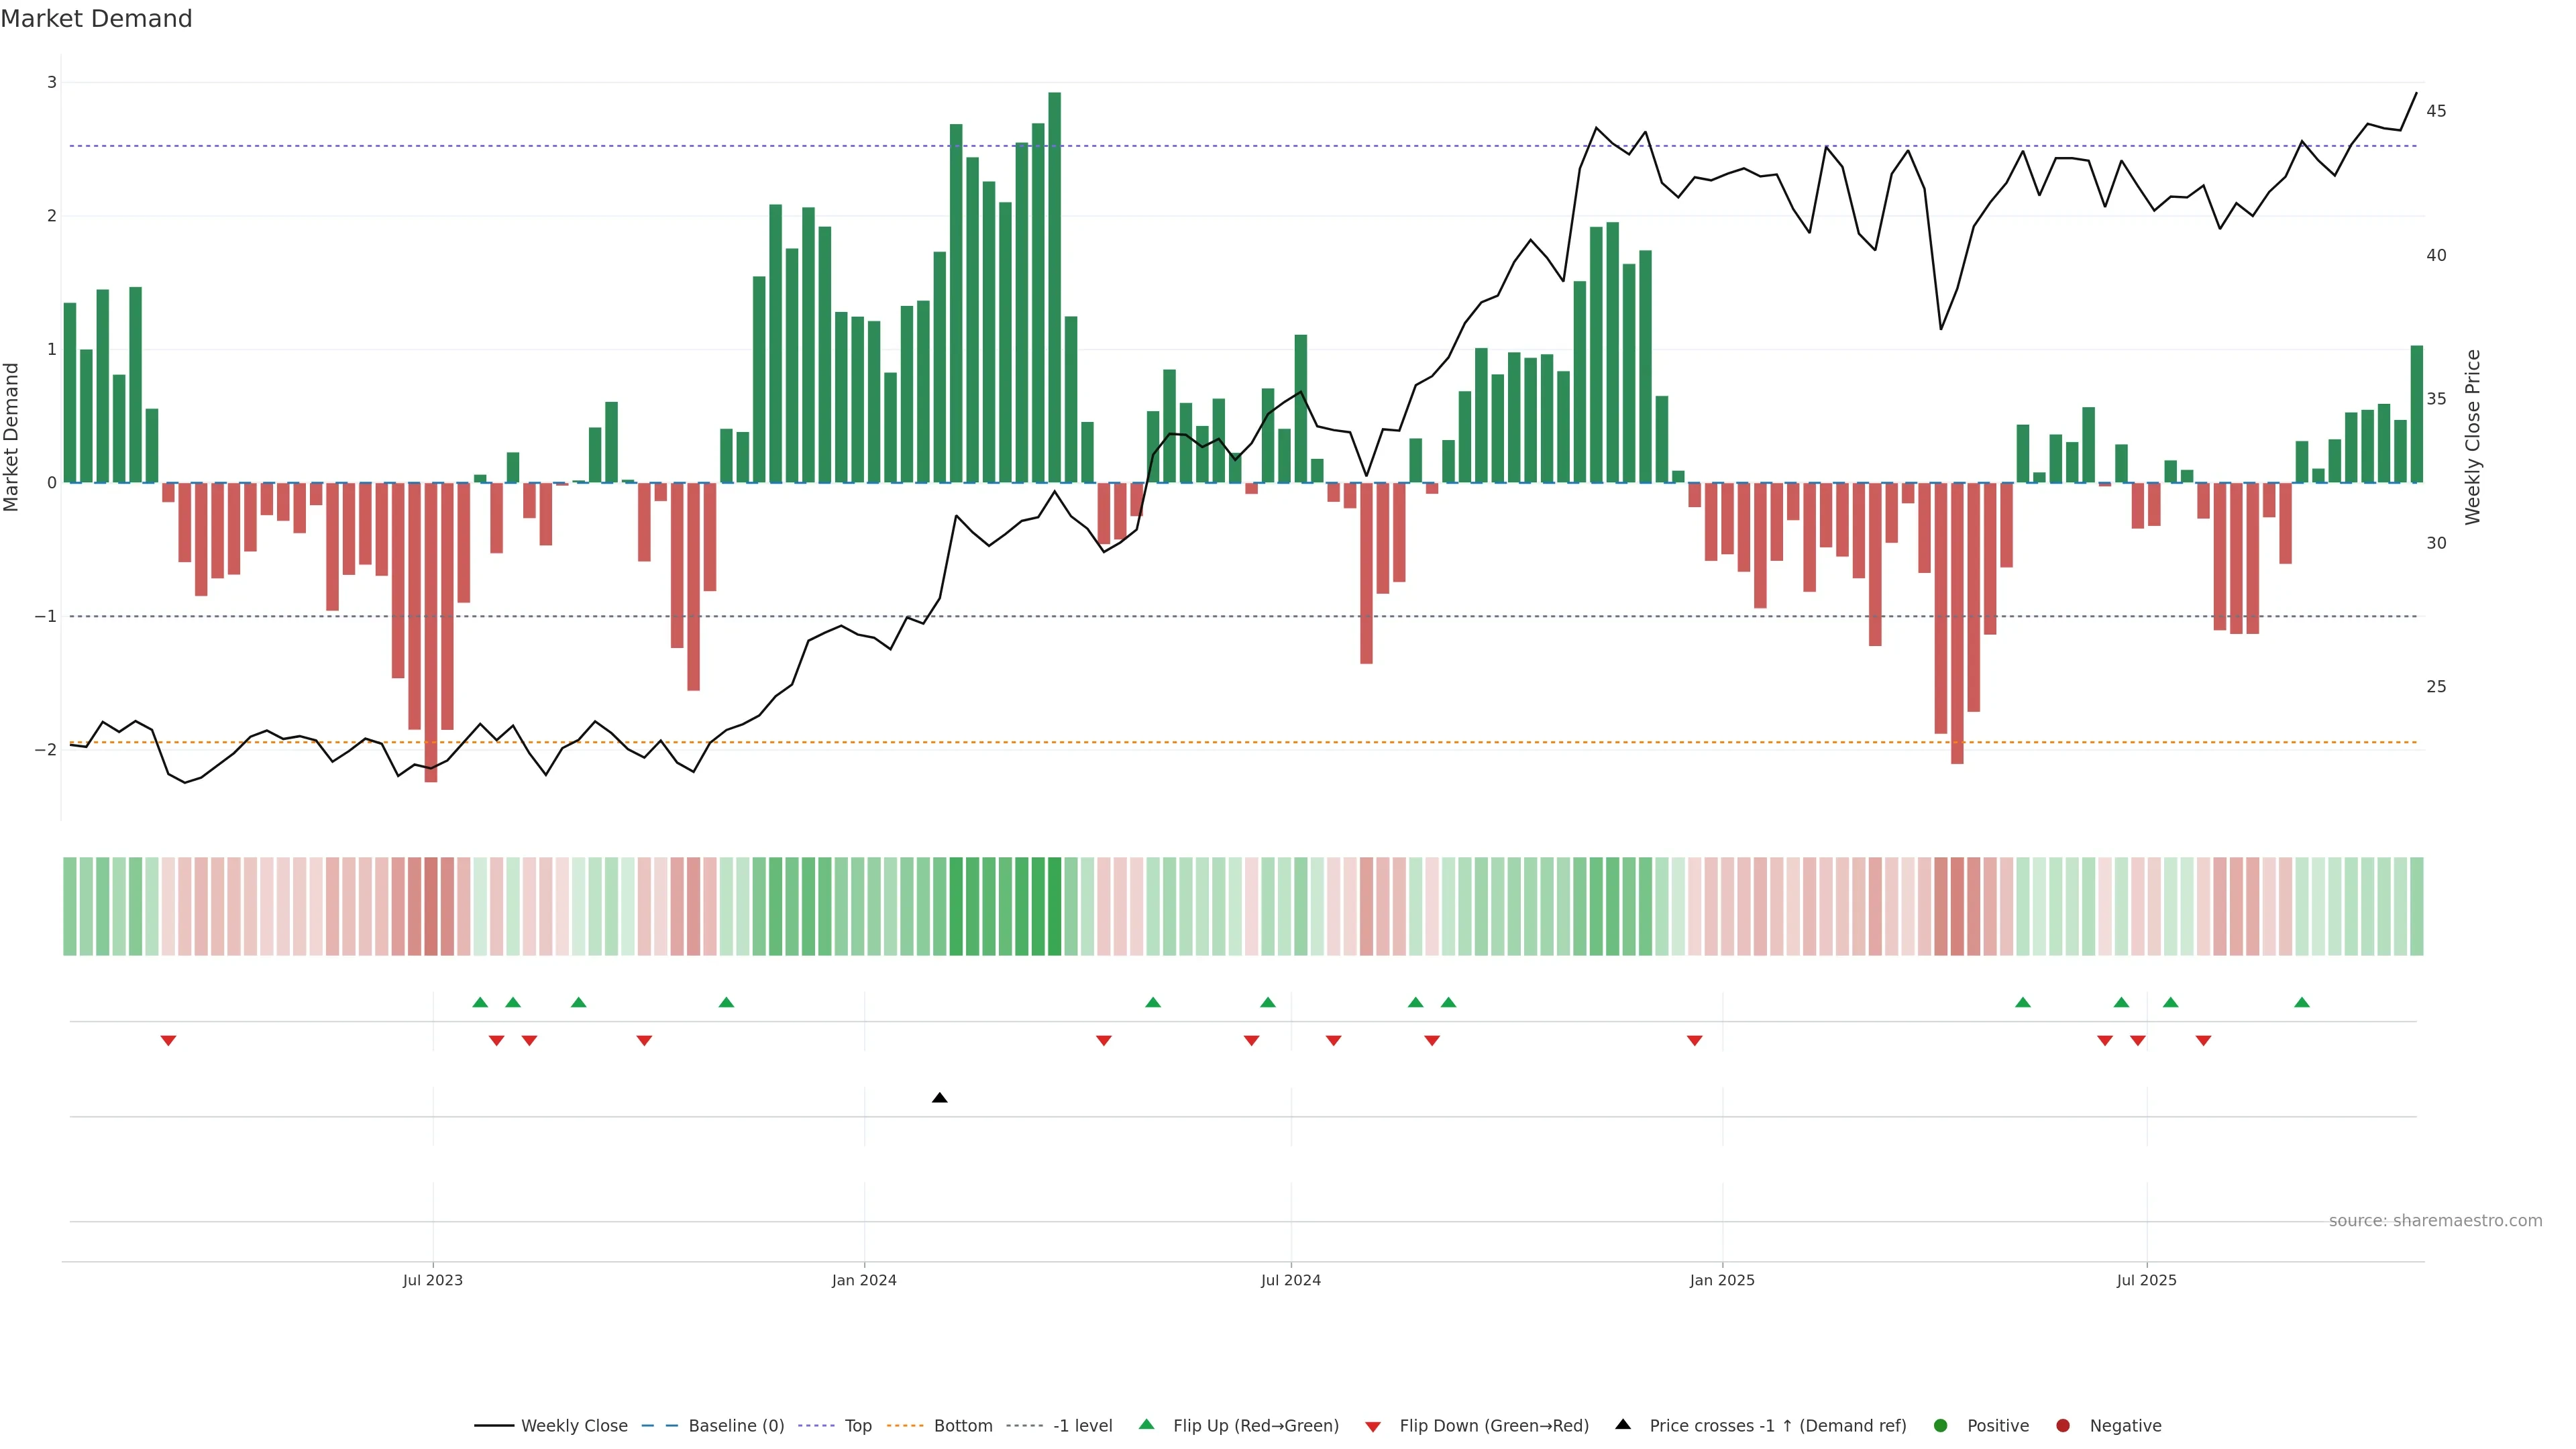Click the dark red Negative legend dot

pyautogui.click(x=2063, y=1426)
